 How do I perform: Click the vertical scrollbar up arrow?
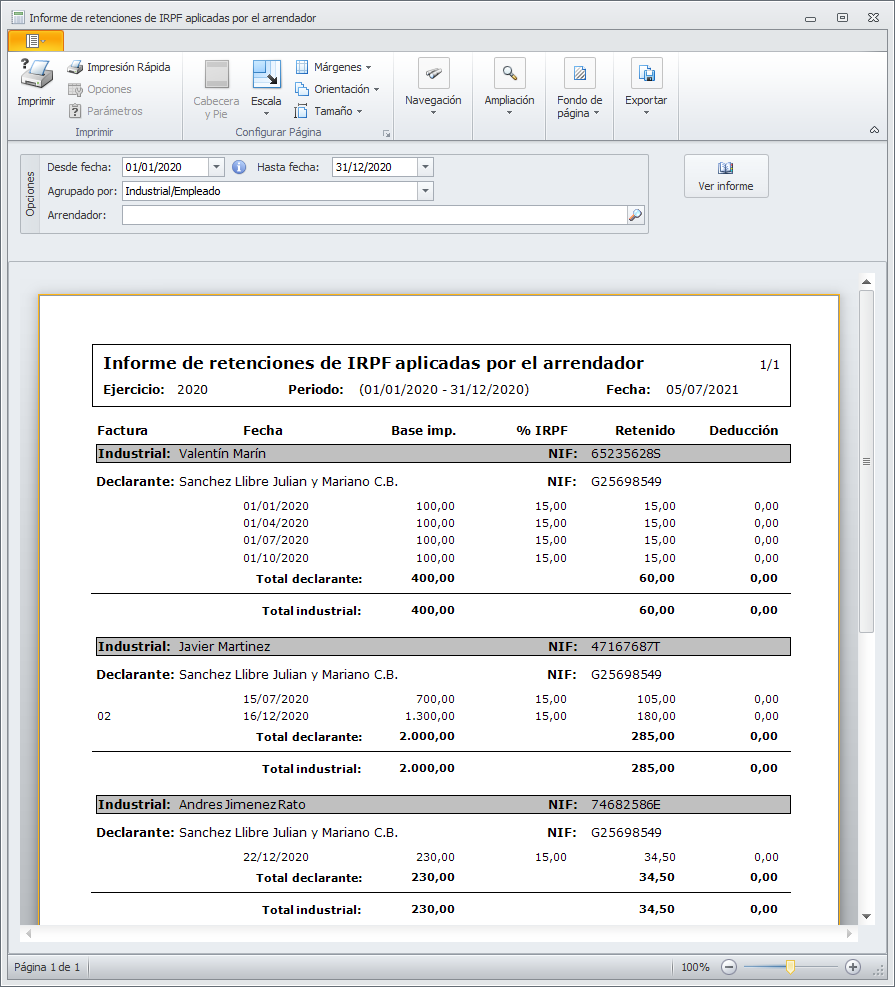click(x=867, y=281)
